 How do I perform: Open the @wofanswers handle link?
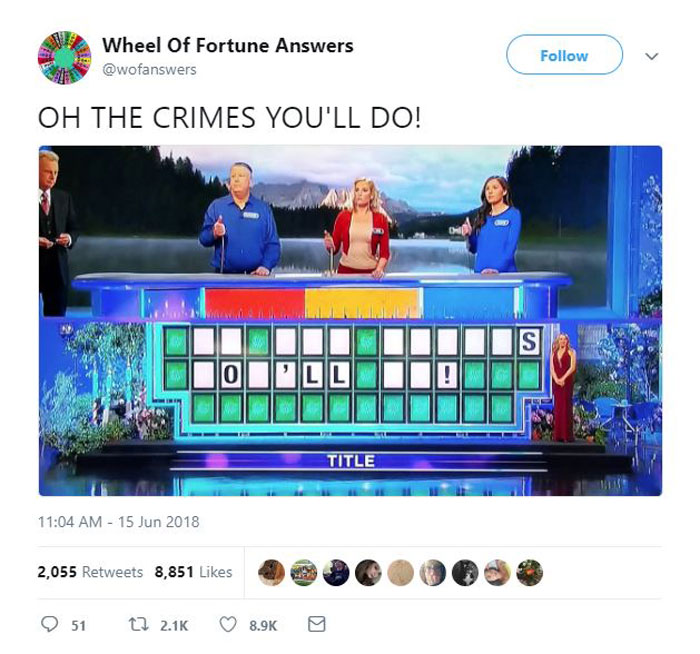[x=149, y=70]
